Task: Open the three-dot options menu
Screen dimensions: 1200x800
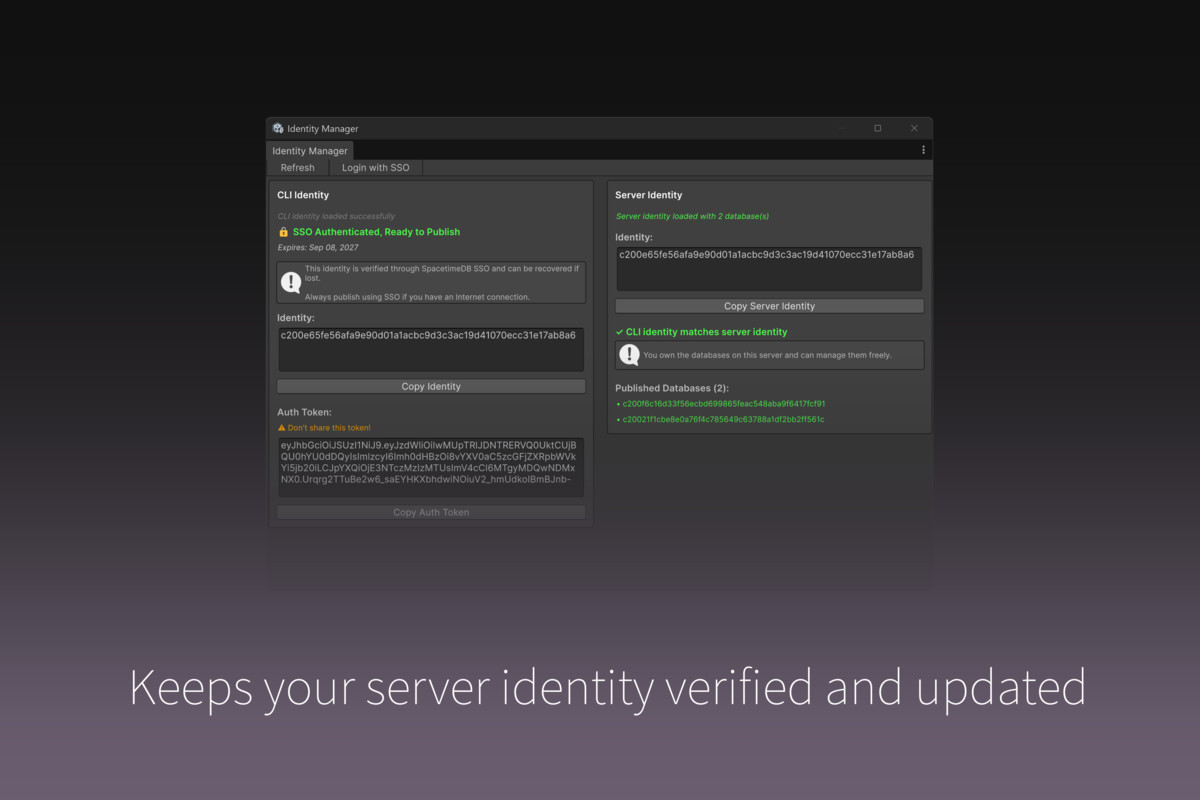Action: pos(923,150)
